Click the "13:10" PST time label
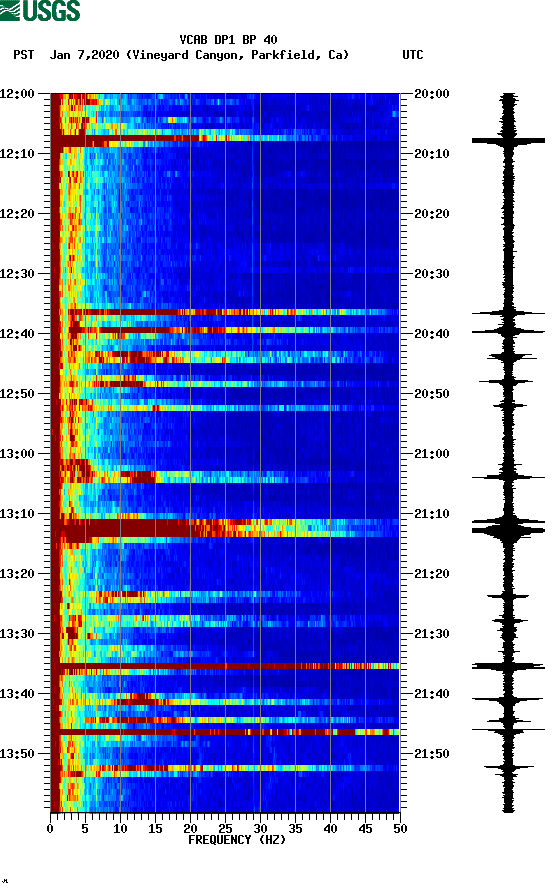 pyautogui.click(x=17, y=514)
